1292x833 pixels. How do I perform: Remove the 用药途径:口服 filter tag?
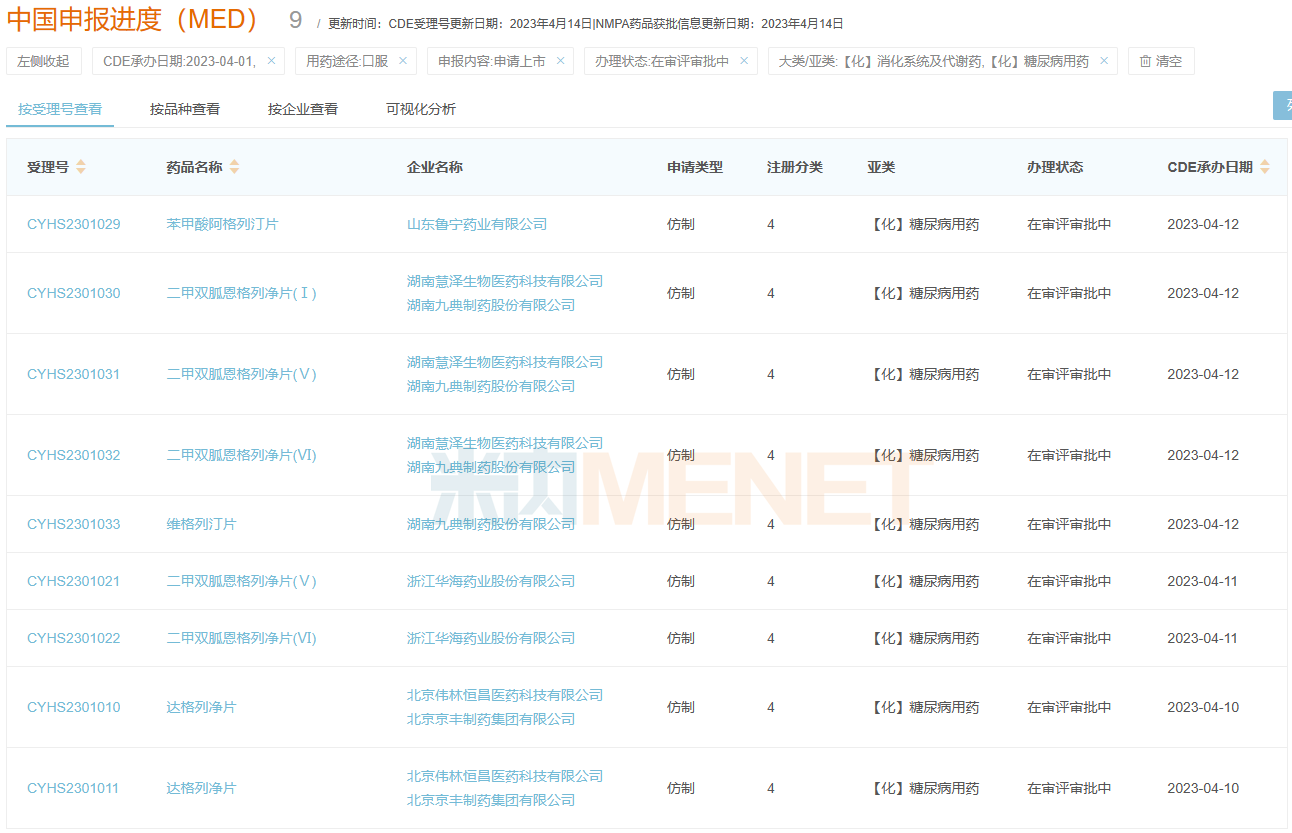tap(402, 61)
